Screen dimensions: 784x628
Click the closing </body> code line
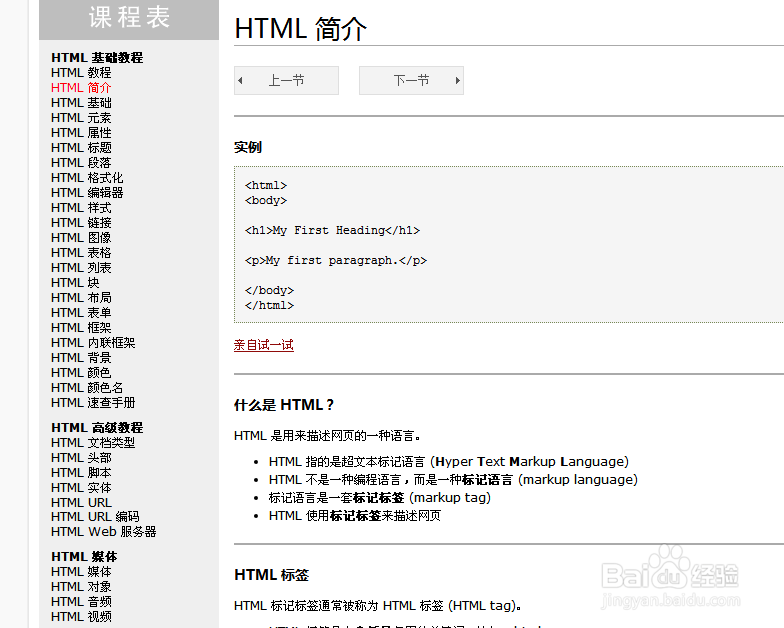(270, 290)
